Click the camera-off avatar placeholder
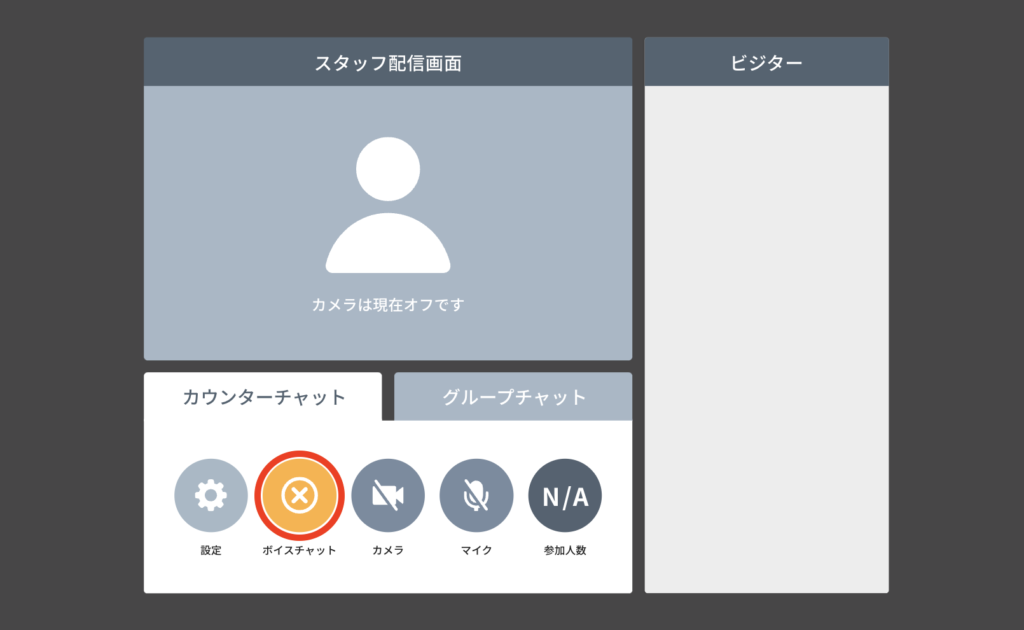This screenshot has width=1024, height=630. coord(388,205)
